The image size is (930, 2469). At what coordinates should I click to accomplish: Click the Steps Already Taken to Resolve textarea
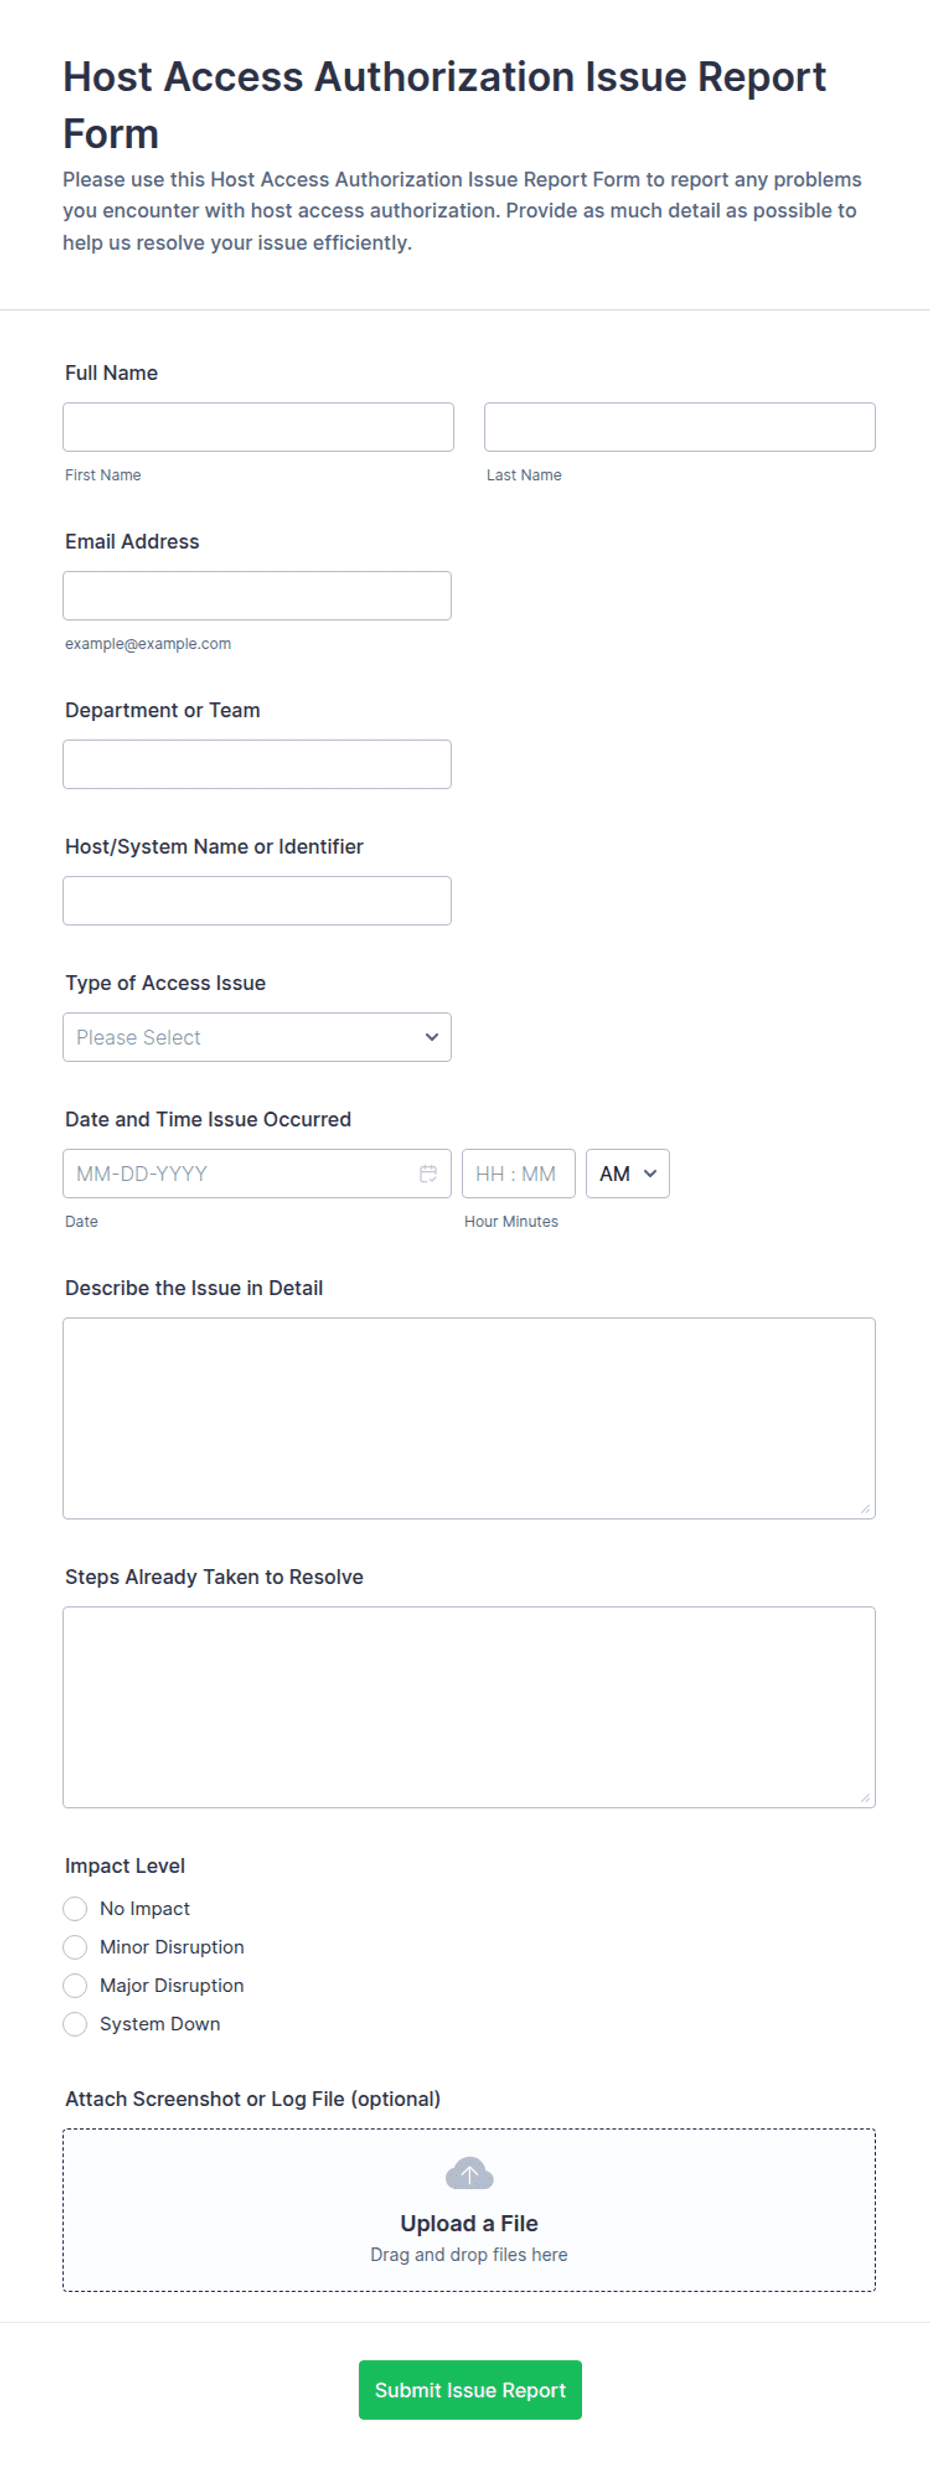tap(469, 1707)
